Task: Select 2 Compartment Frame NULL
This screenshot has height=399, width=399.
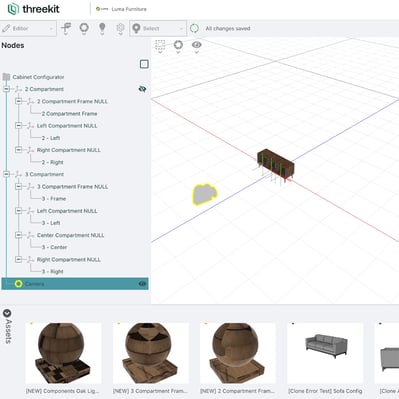Action: pos(72,101)
